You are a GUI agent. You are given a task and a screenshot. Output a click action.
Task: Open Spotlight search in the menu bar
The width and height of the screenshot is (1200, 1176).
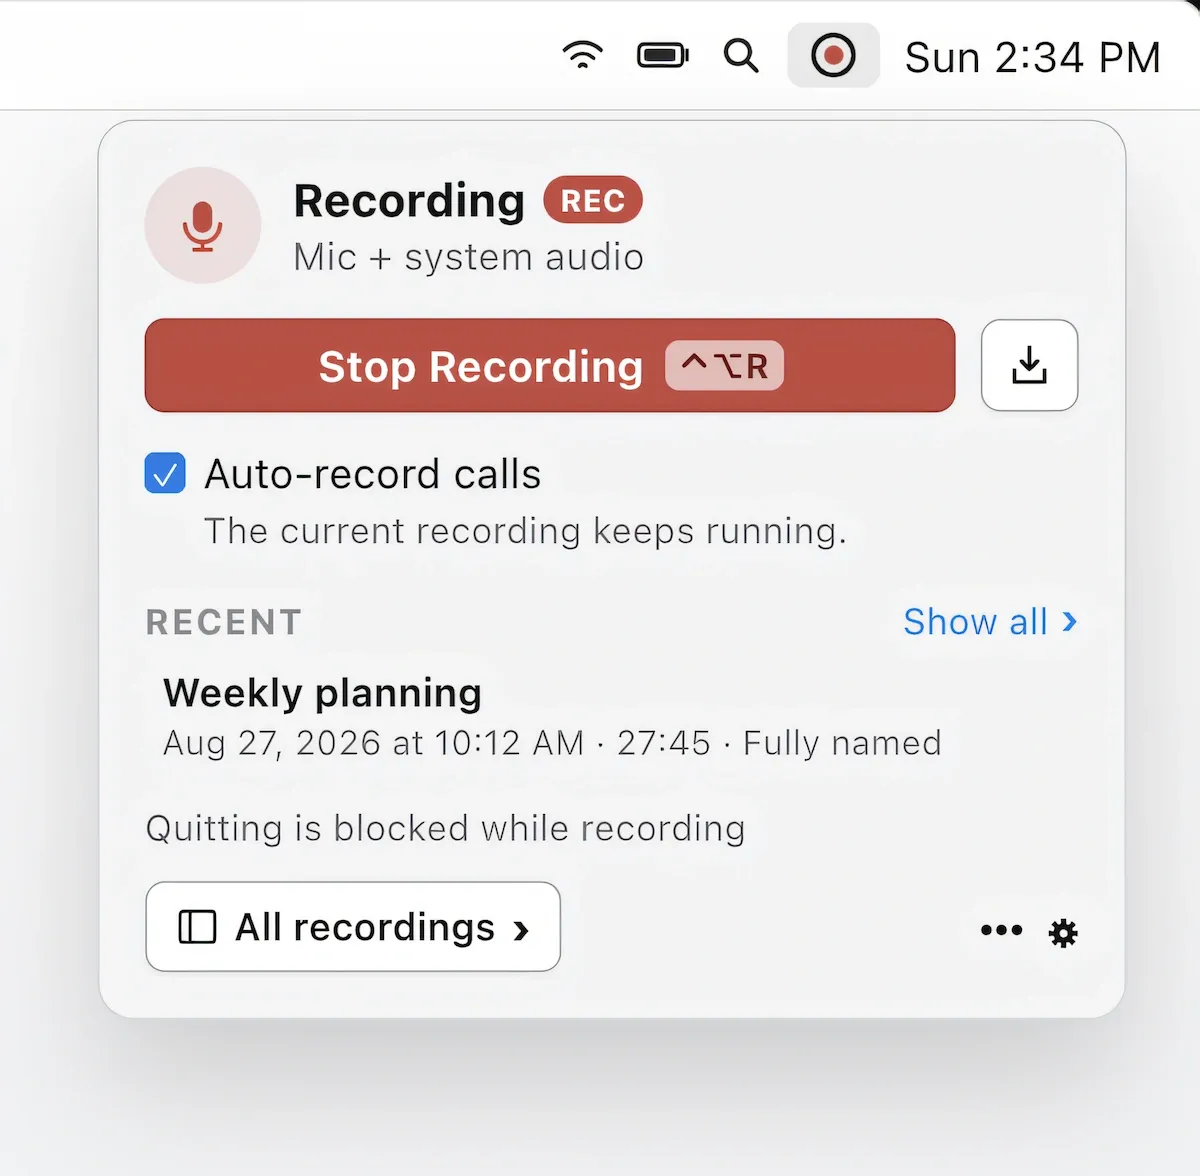tap(741, 56)
